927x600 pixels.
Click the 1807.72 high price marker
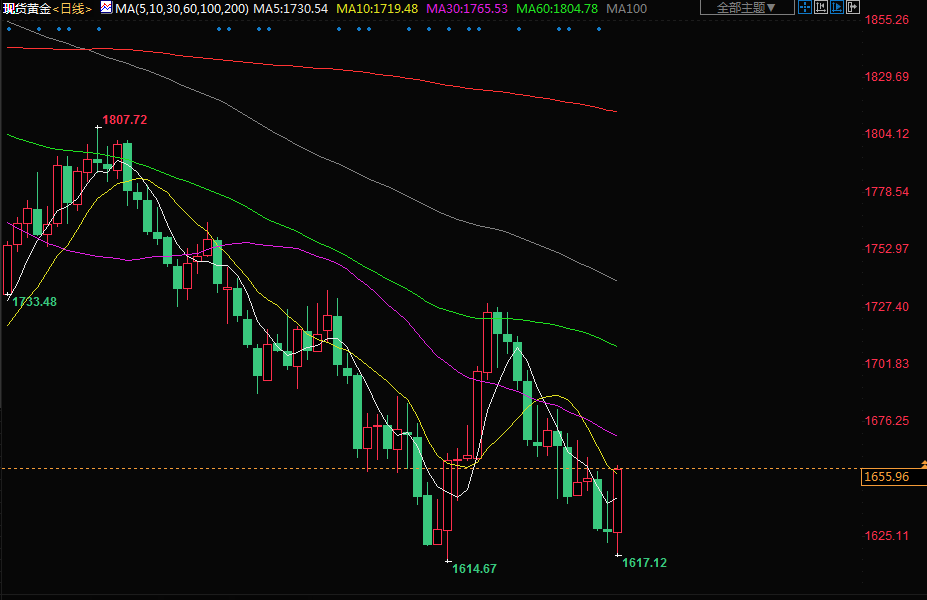[x=124, y=120]
